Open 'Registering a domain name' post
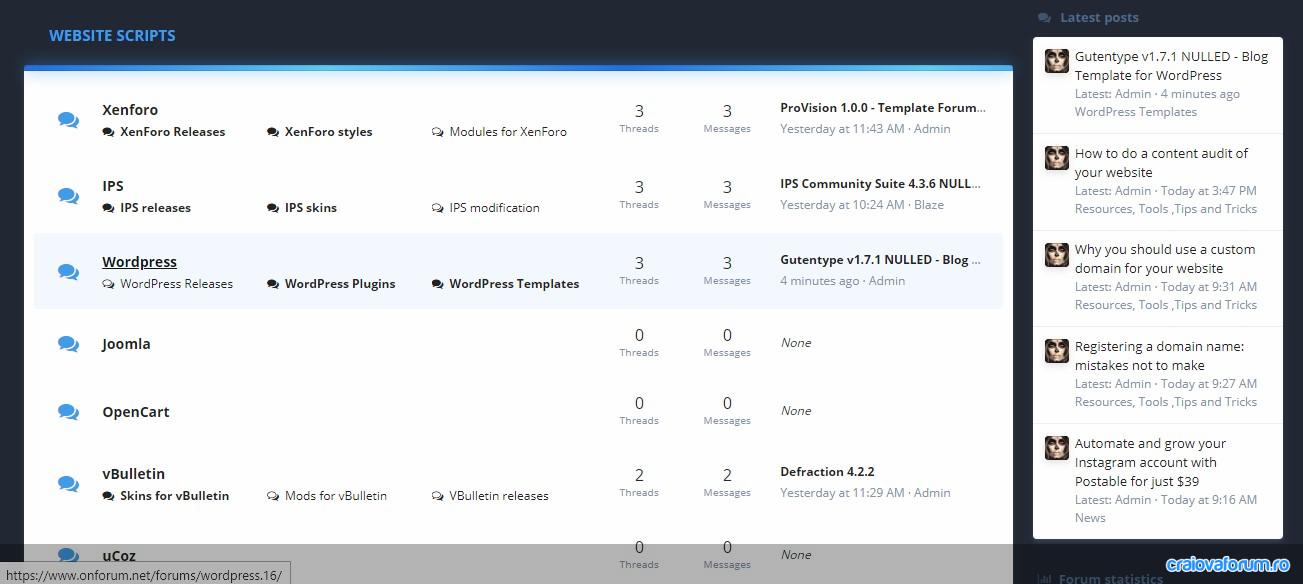 point(1159,356)
